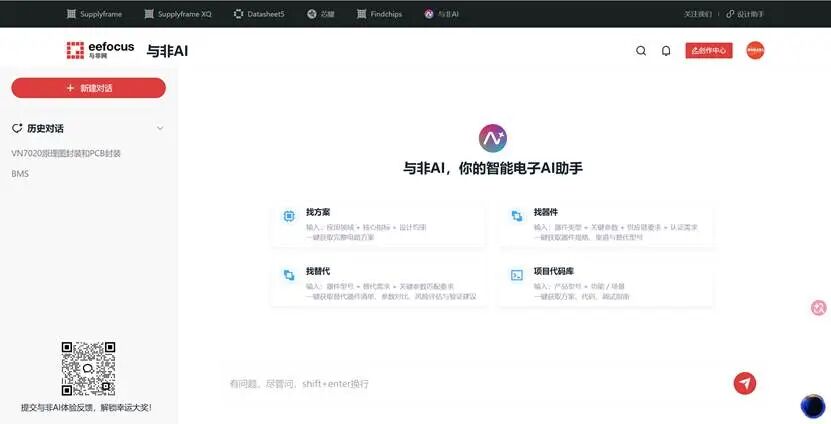Click the 与非AI gradient logo icon
This screenshot has width=831, height=424.
pos(492,138)
